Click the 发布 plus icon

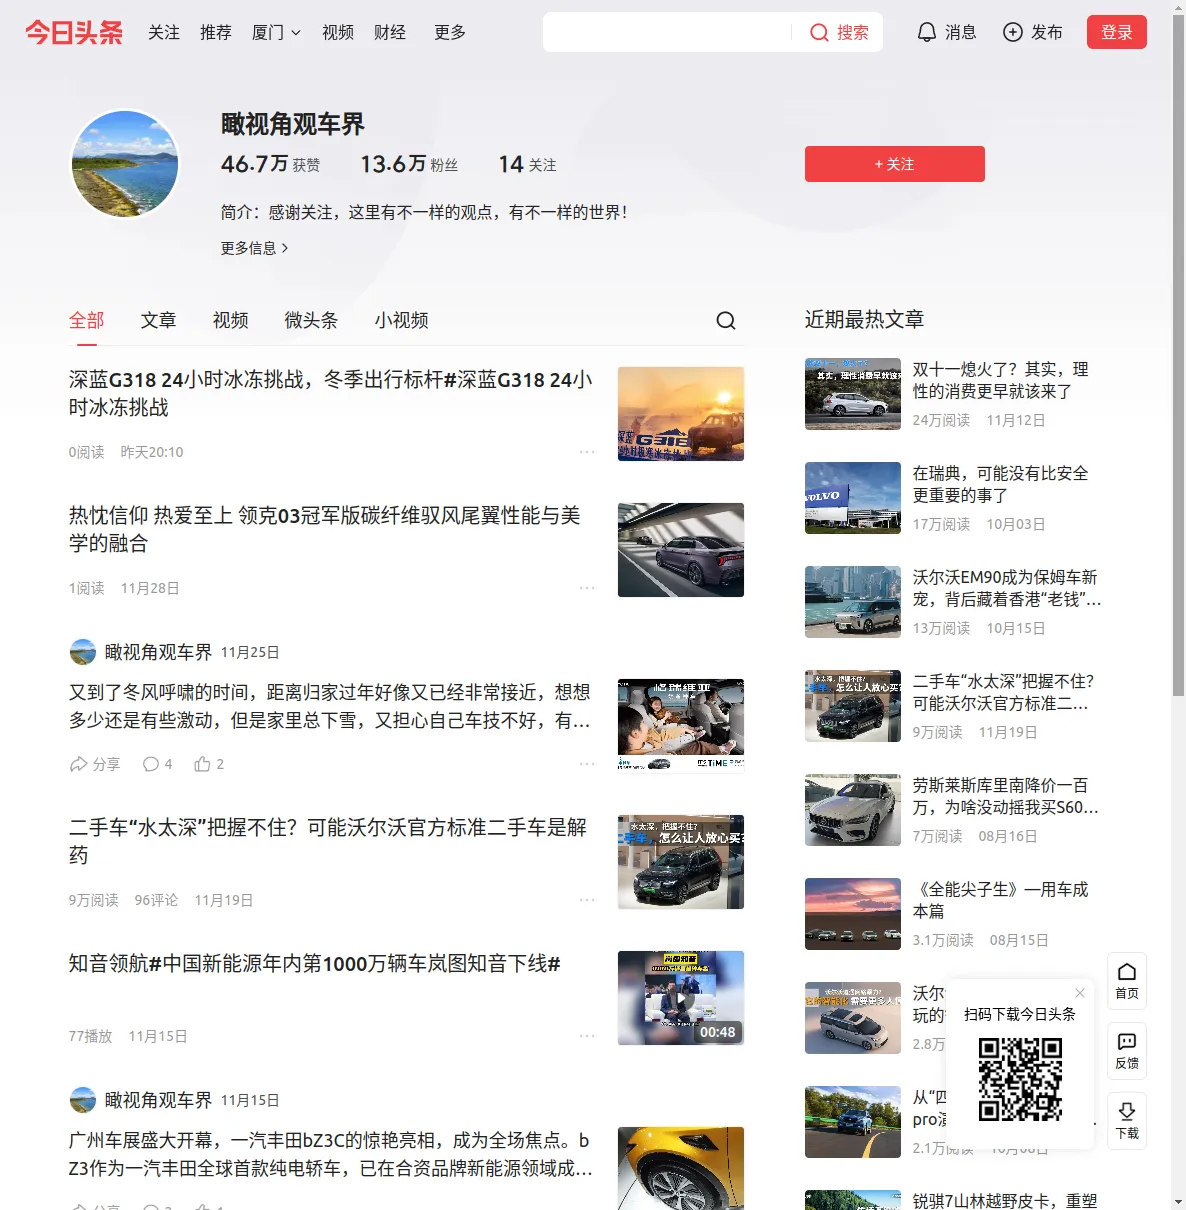1013,32
